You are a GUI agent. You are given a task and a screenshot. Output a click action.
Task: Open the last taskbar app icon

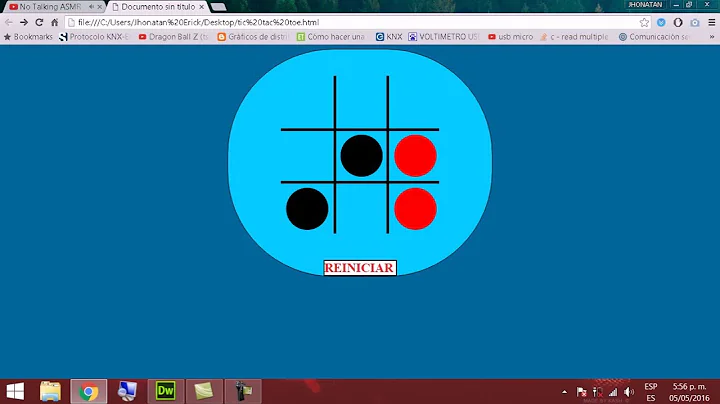(242, 392)
